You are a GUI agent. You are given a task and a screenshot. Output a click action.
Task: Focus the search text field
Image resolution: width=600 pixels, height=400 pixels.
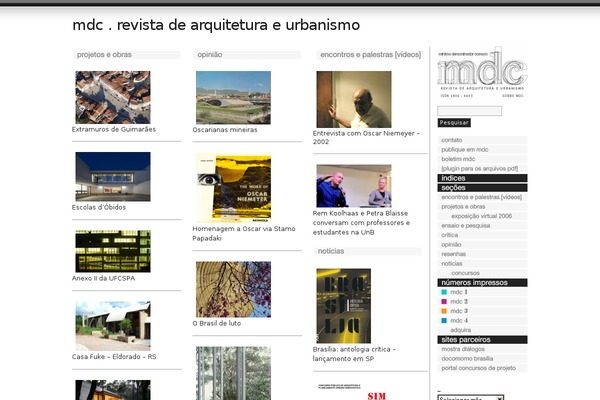tap(469, 111)
